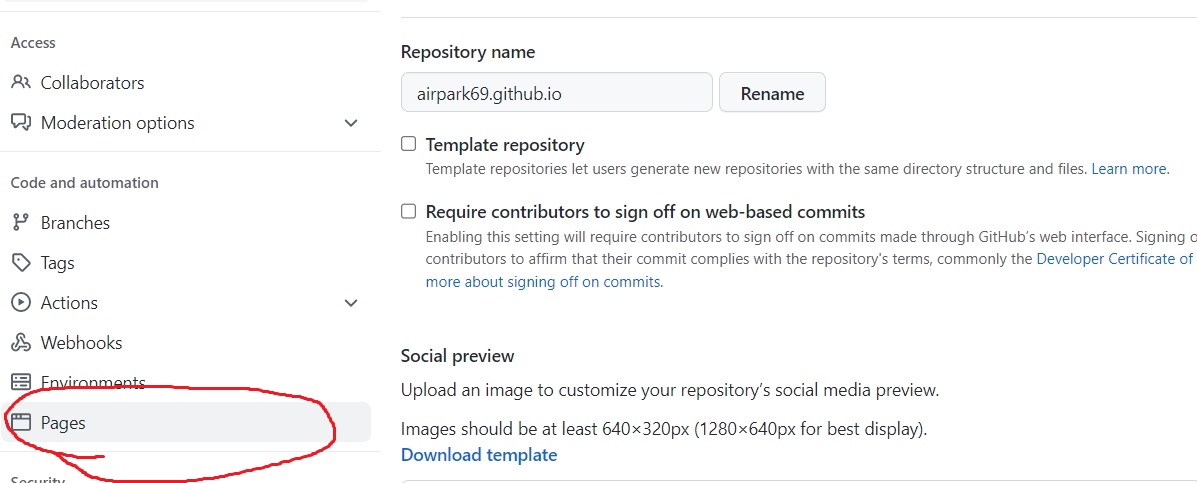Follow the Learn more link

coord(1129,169)
